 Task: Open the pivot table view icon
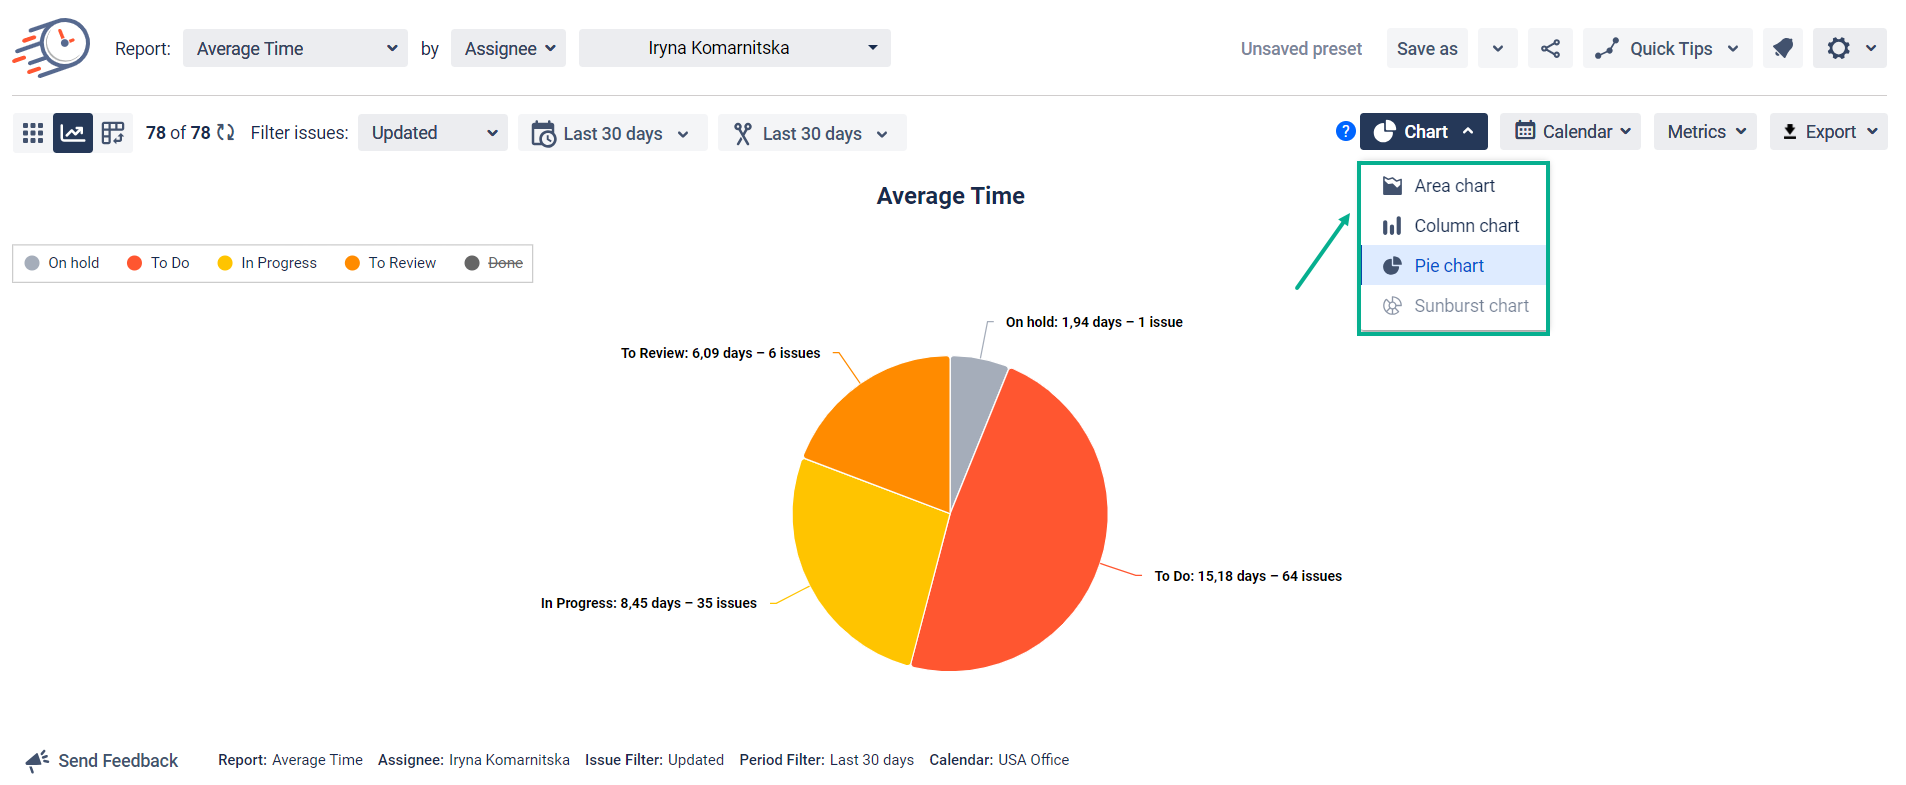(113, 133)
